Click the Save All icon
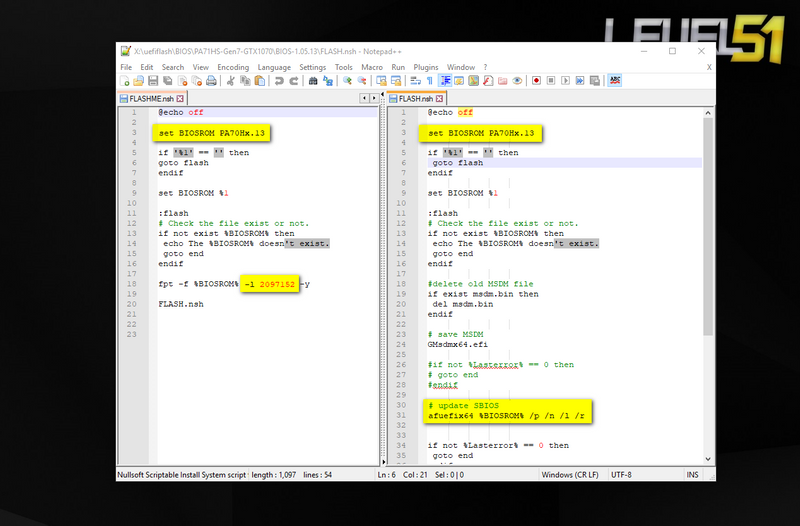This screenshot has width=800, height=526. pos(167,81)
